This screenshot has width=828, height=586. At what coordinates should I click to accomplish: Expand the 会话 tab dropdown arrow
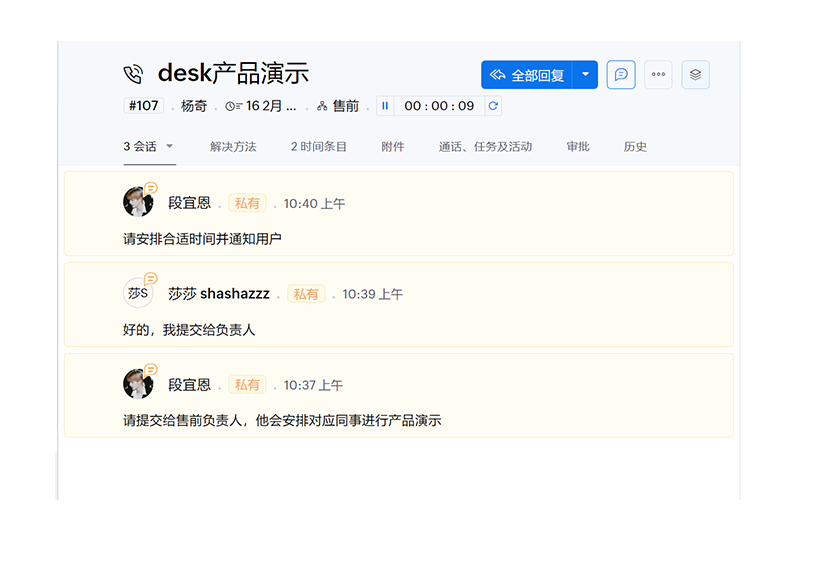coord(170,146)
